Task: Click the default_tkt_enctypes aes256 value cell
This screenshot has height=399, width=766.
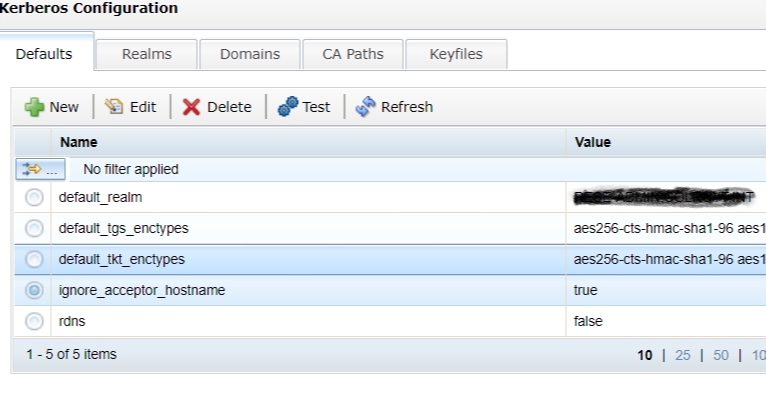Action: click(x=666, y=259)
